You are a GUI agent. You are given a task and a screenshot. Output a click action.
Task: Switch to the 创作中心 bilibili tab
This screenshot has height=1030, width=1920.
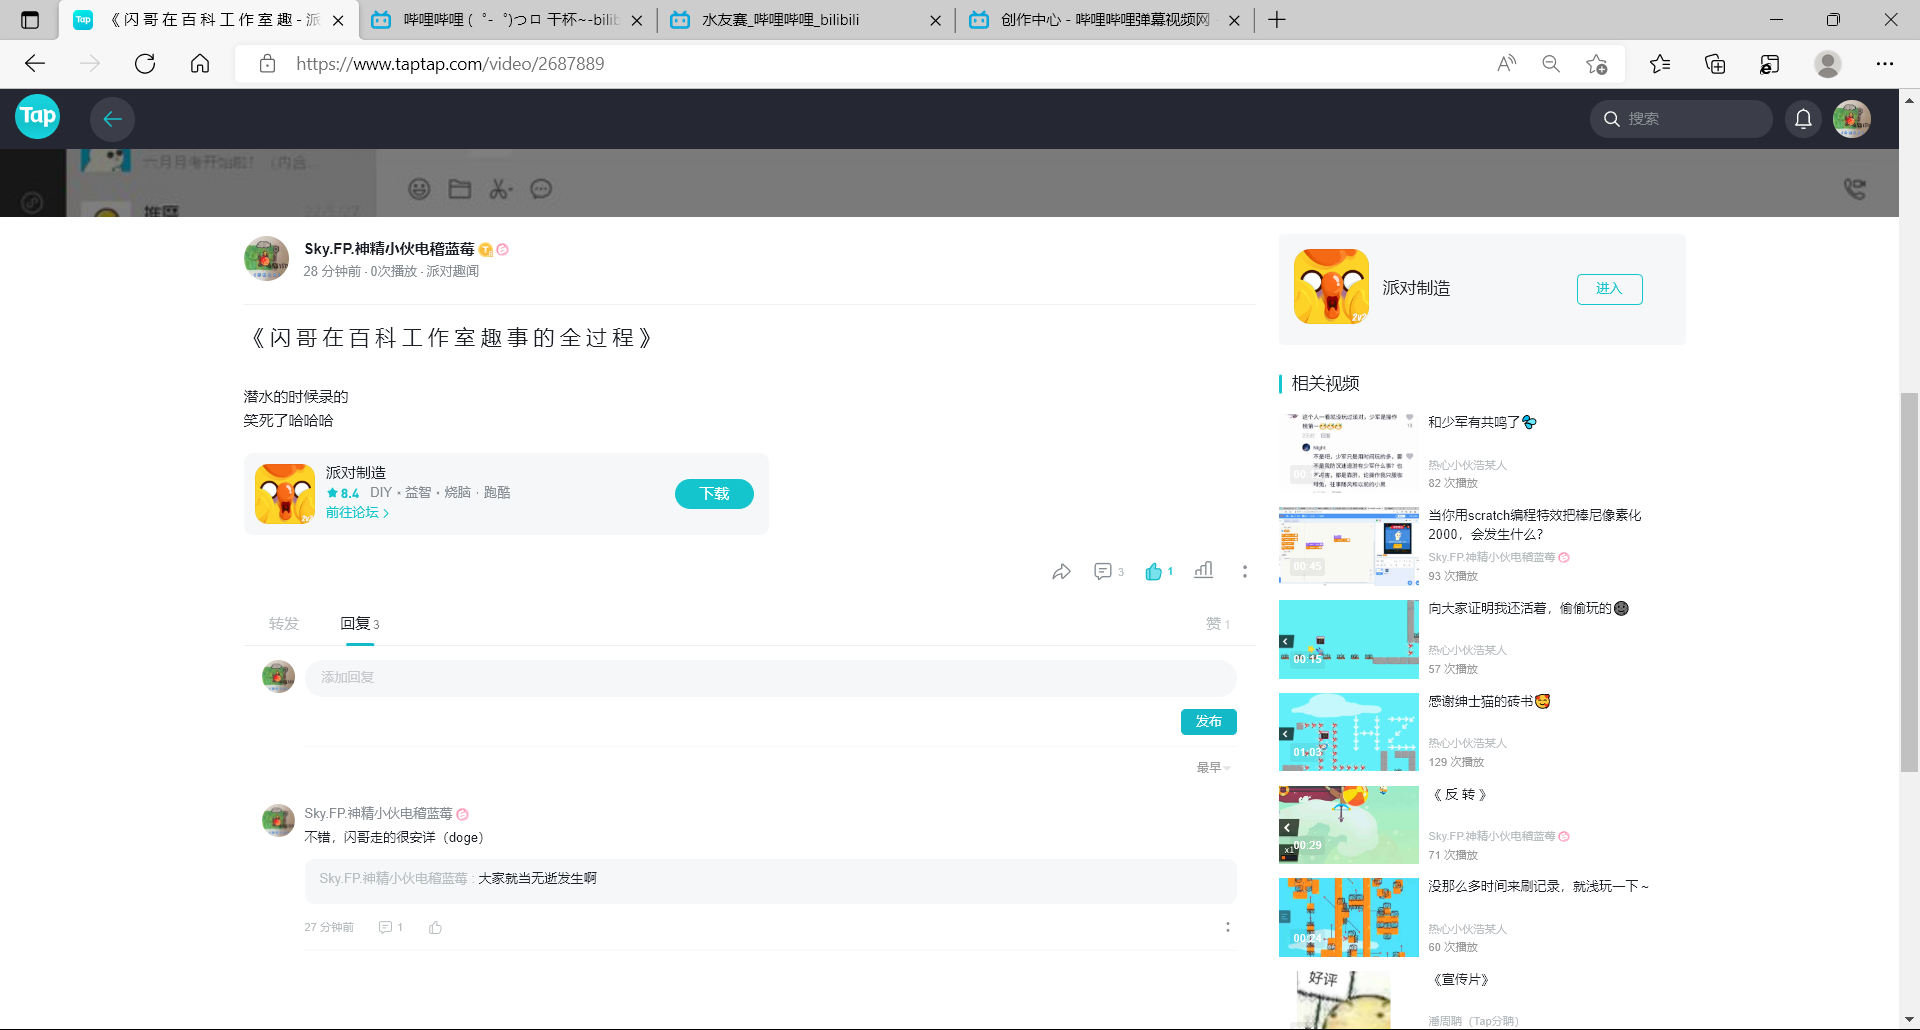pos(1105,20)
